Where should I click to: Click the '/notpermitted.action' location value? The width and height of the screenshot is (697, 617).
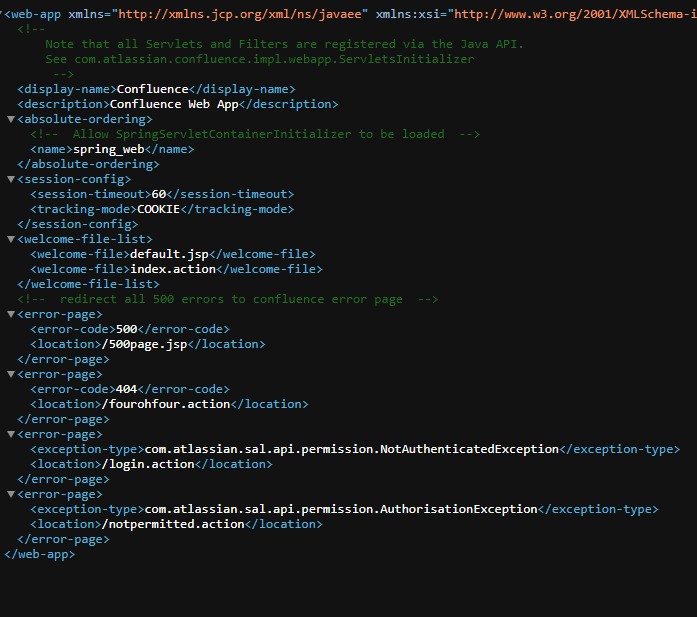coord(173,524)
